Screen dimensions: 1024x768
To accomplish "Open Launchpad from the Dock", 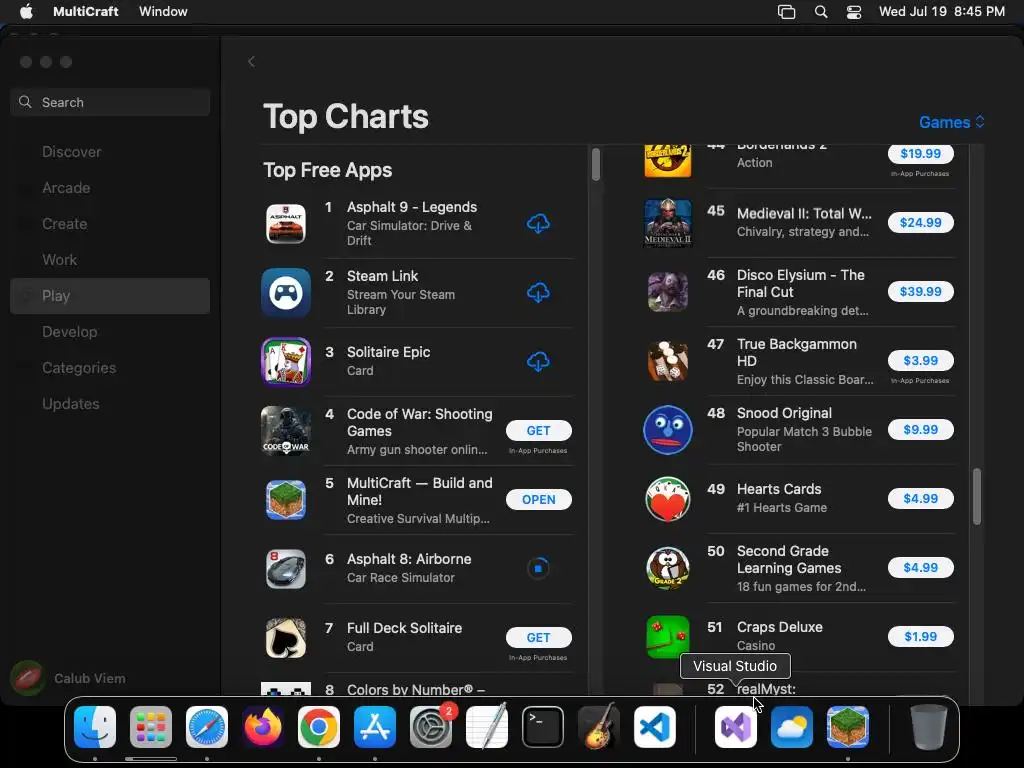I will coord(151,727).
